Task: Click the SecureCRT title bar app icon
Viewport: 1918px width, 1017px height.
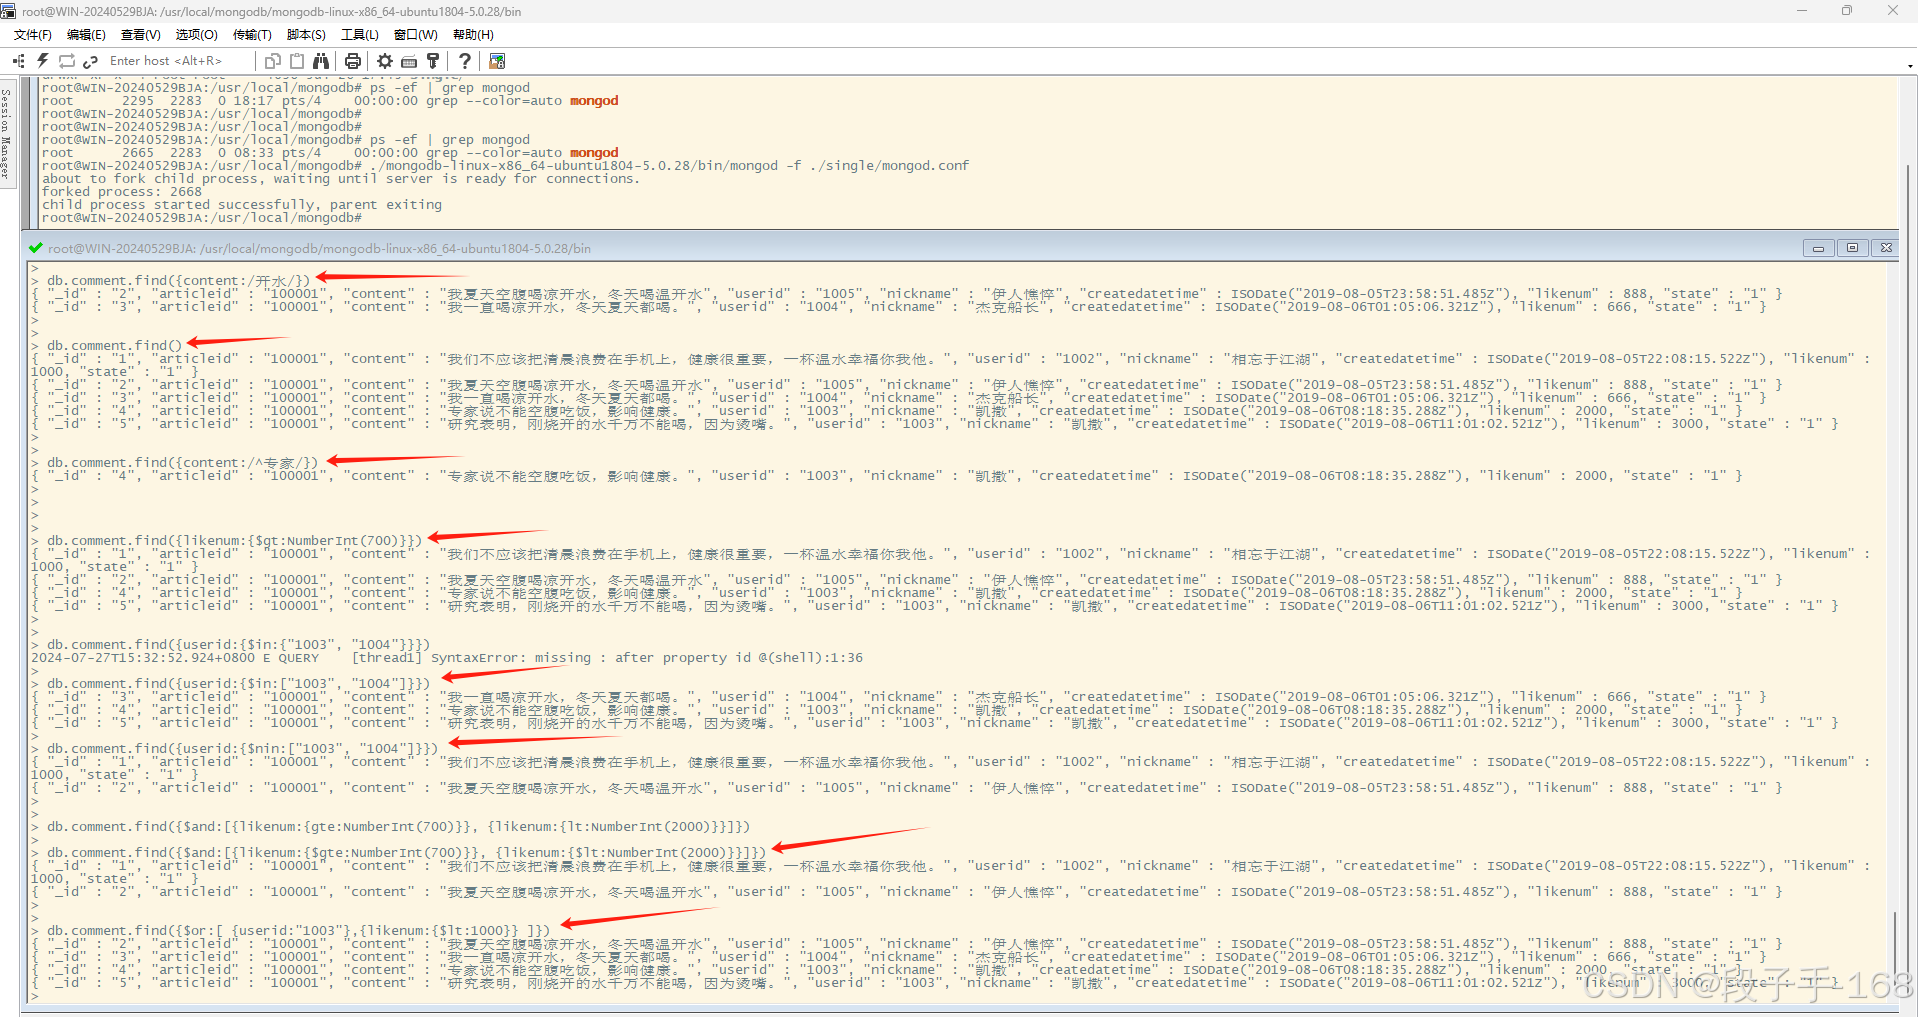Action: coord(9,11)
